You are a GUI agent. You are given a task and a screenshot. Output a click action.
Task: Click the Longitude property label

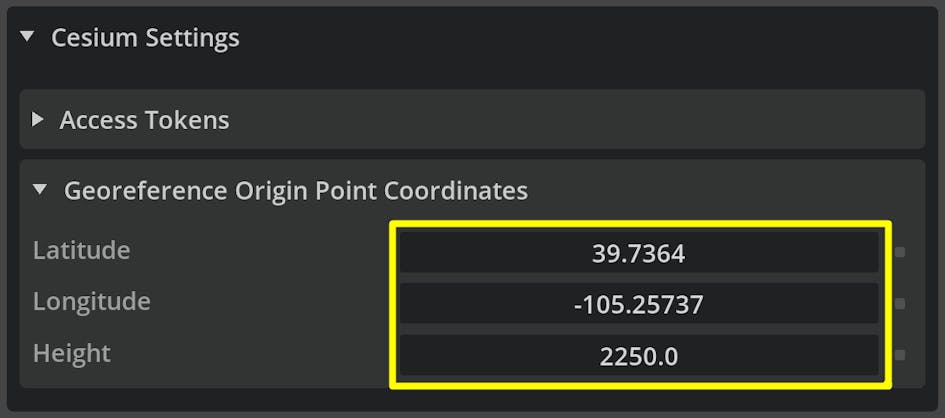[x=91, y=301]
